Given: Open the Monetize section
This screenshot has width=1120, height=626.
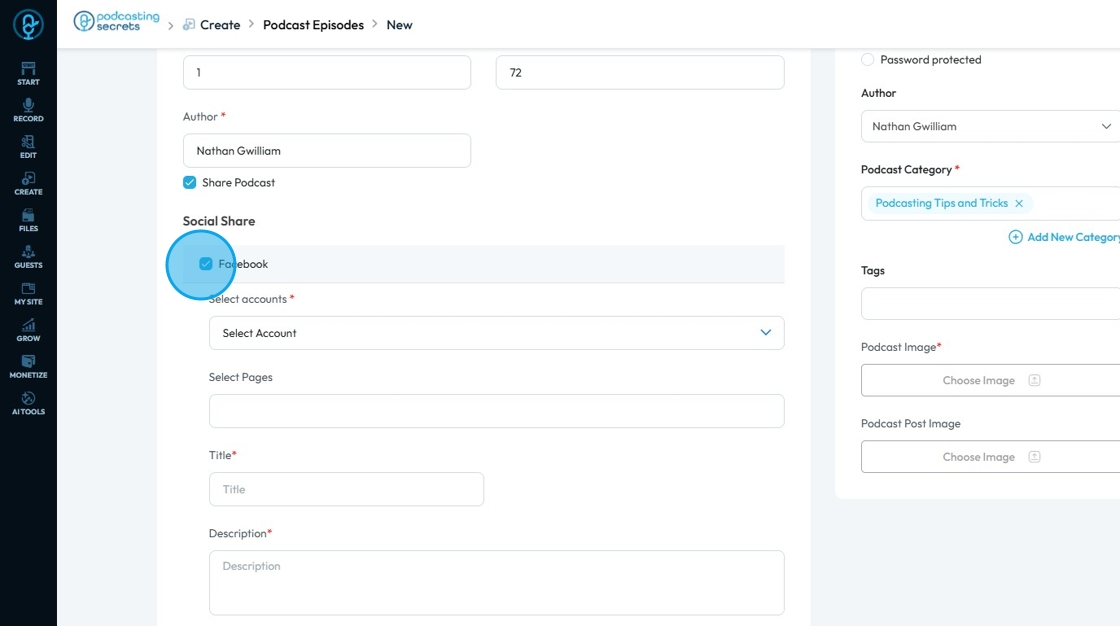Looking at the screenshot, I should pyautogui.click(x=28, y=367).
